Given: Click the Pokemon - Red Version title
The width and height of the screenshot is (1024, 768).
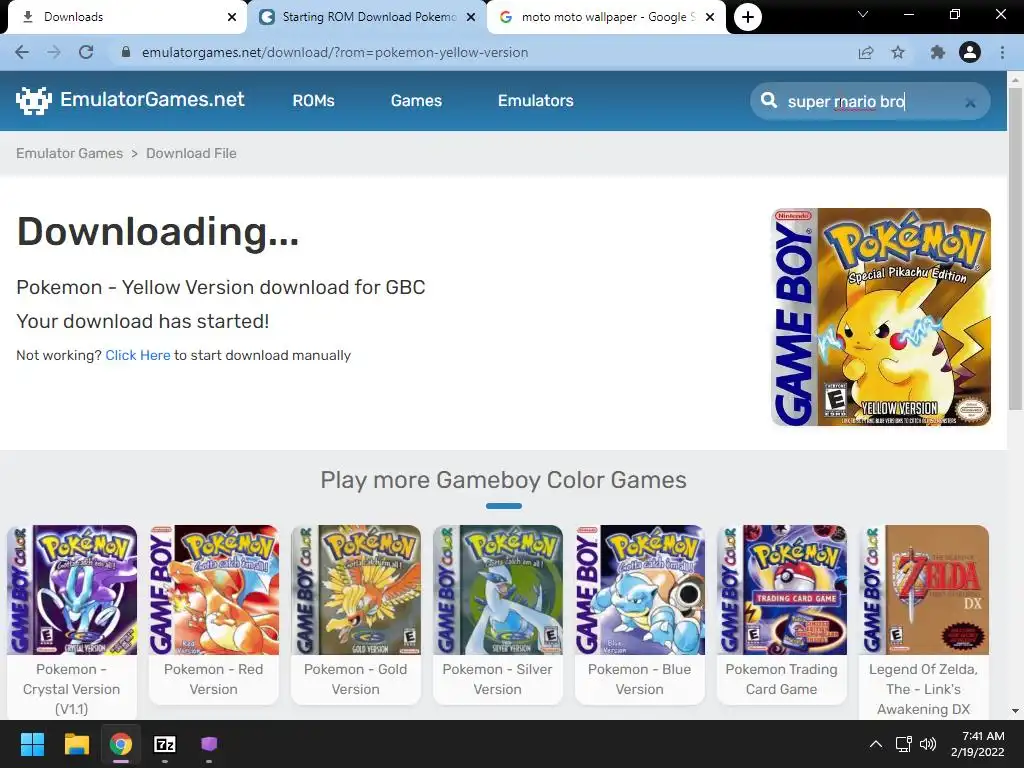Looking at the screenshot, I should [214, 679].
